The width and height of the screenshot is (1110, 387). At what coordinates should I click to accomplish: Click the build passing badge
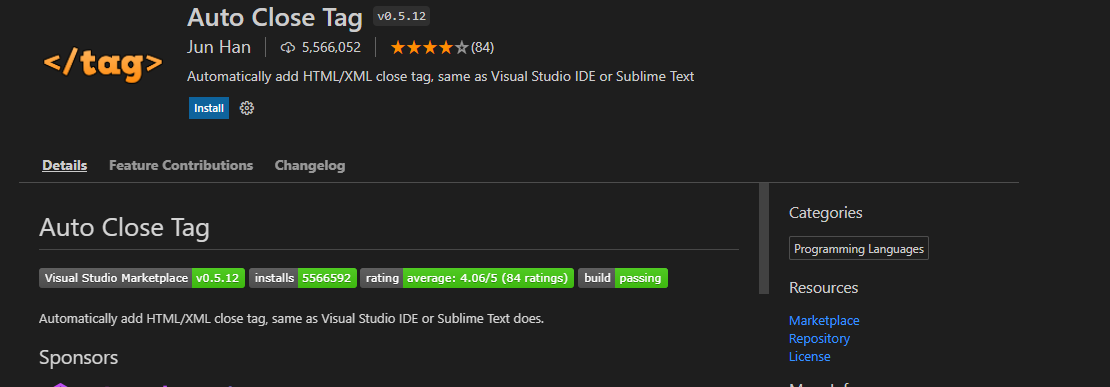(x=623, y=278)
